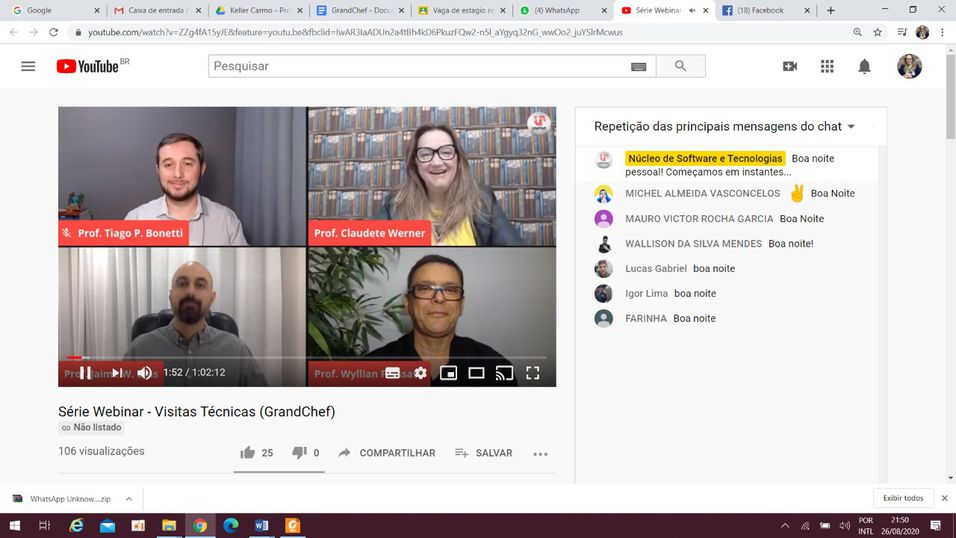Toggle subtitles on the video

point(393,373)
